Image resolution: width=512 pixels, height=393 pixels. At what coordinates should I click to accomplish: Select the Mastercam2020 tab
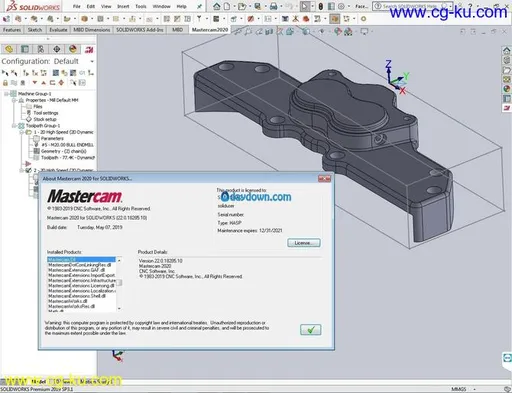pyautogui.click(x=210, y=30)
